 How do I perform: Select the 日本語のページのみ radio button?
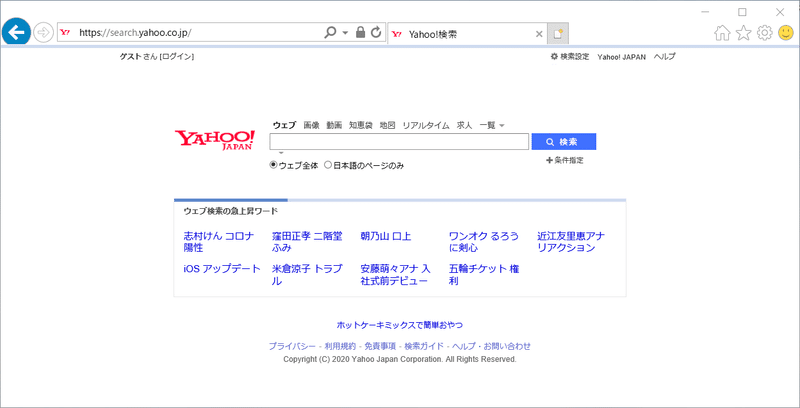click(328, 165)
